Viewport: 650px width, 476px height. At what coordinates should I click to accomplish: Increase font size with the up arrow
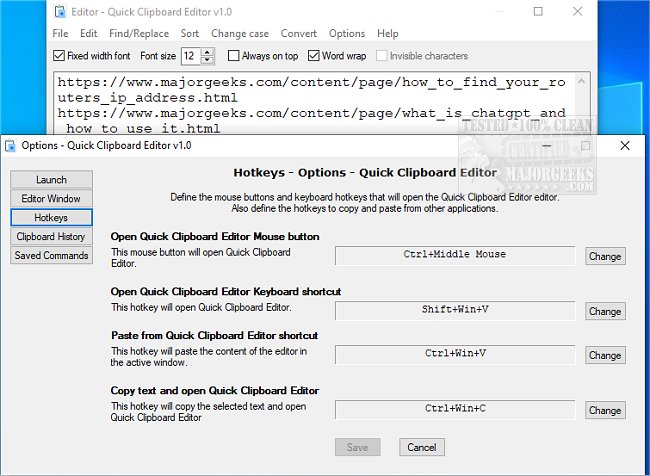(x=207, y=52)
